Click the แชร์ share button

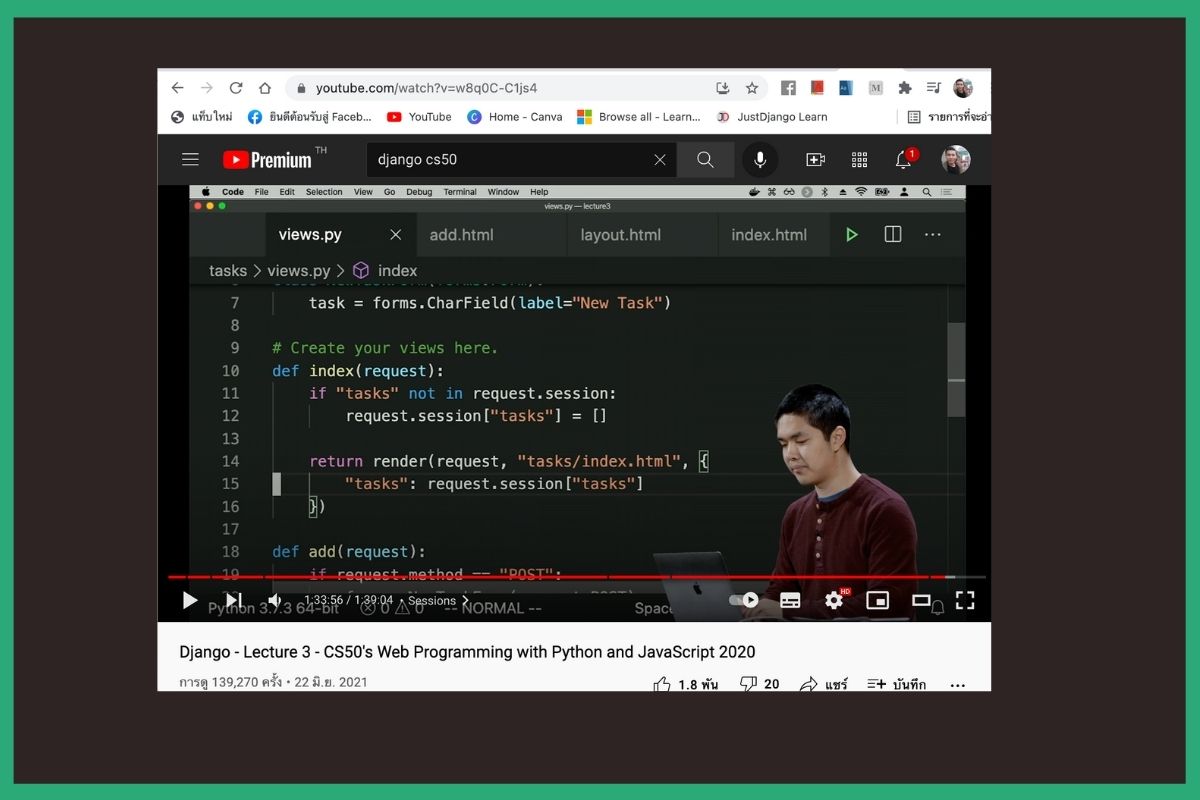pos(824,684)
